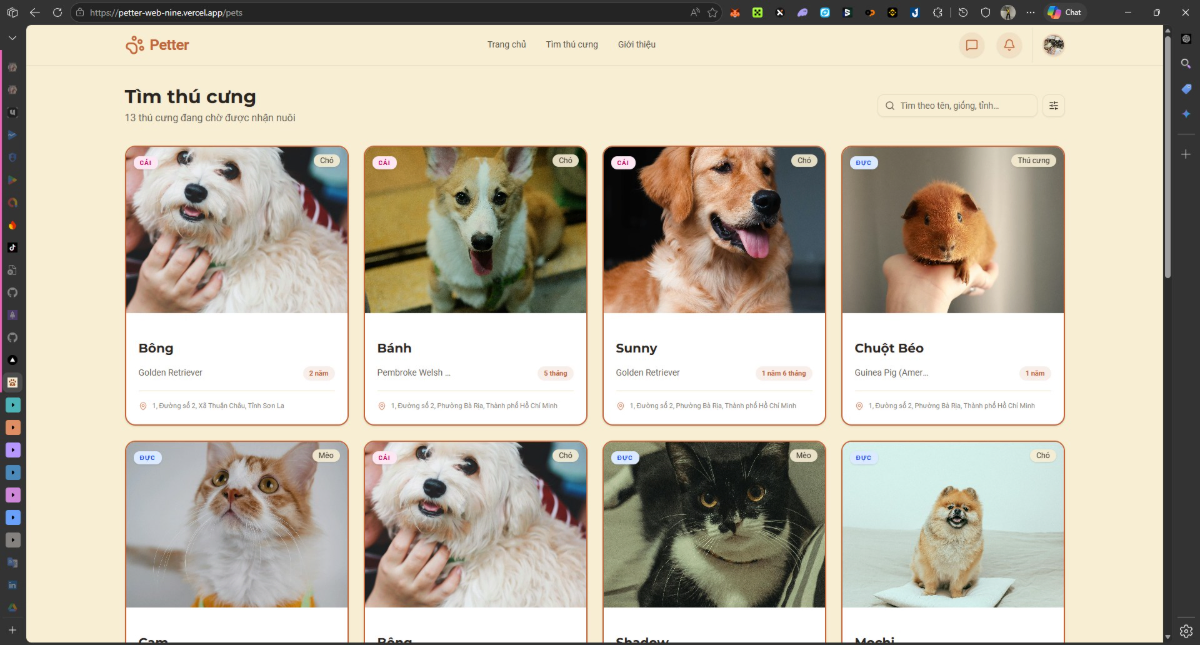Click the pet name Bánh
Viewport: 1200px width, 645px height.
(394, 348)
